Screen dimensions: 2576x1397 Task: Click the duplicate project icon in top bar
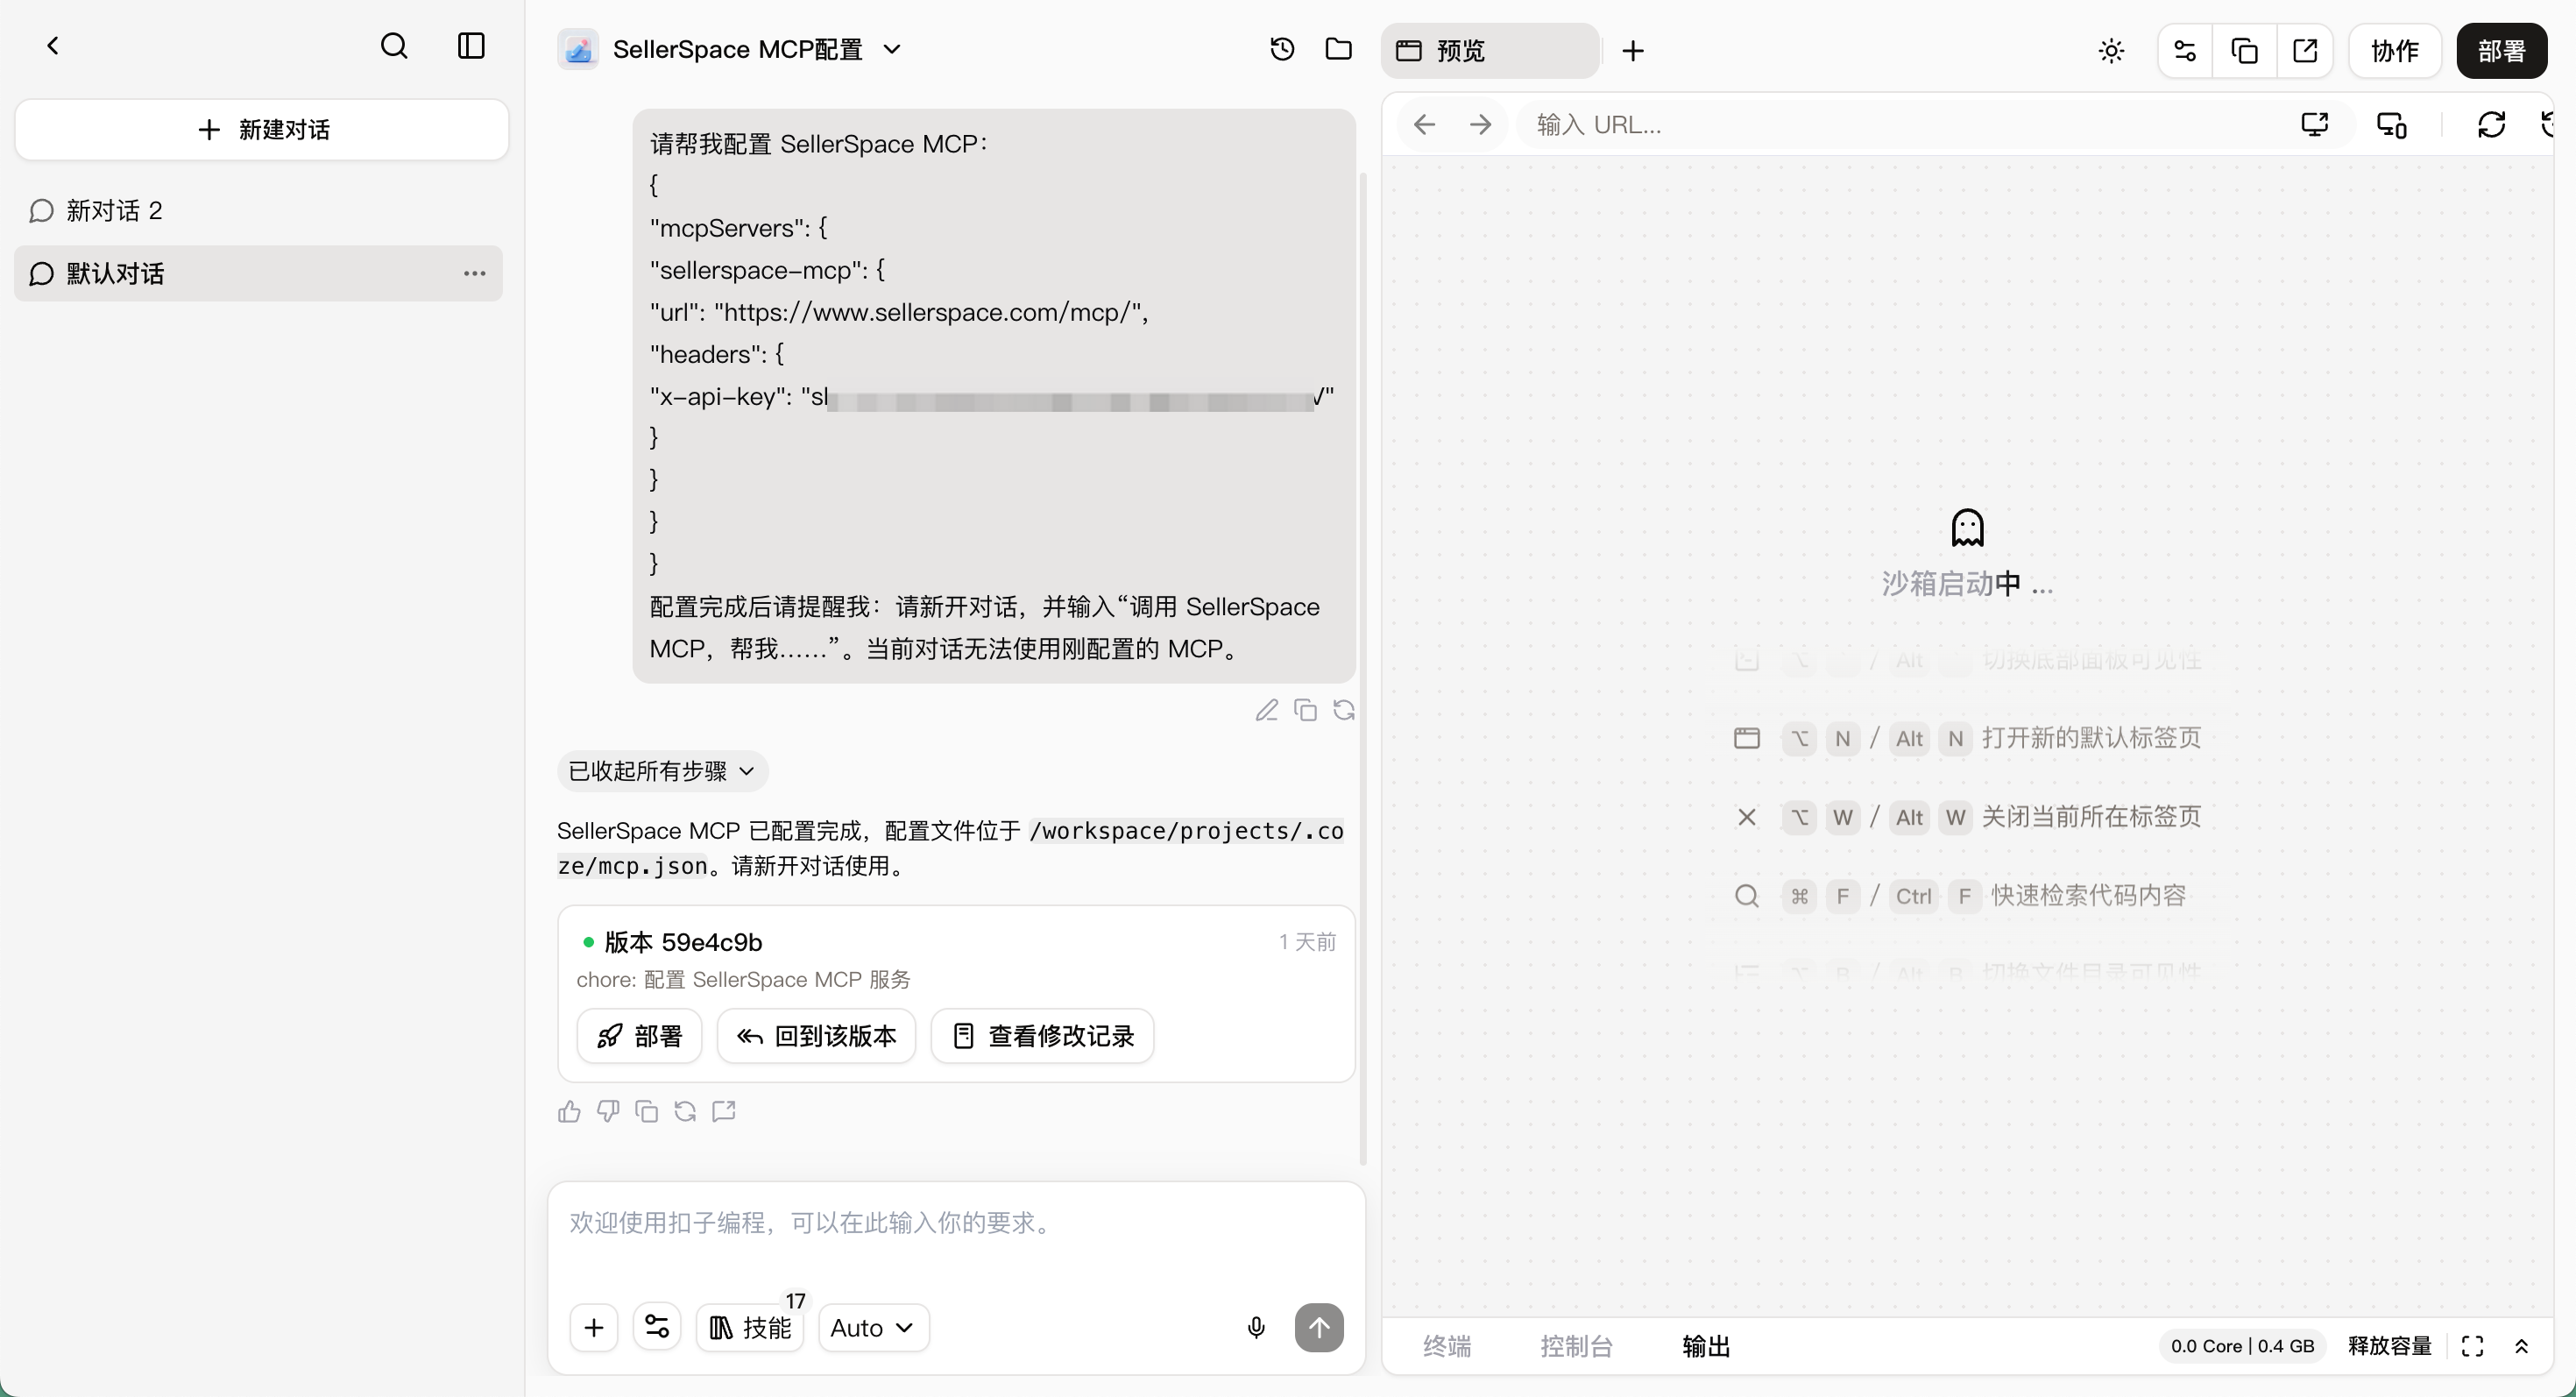(x=2245, y=51)
